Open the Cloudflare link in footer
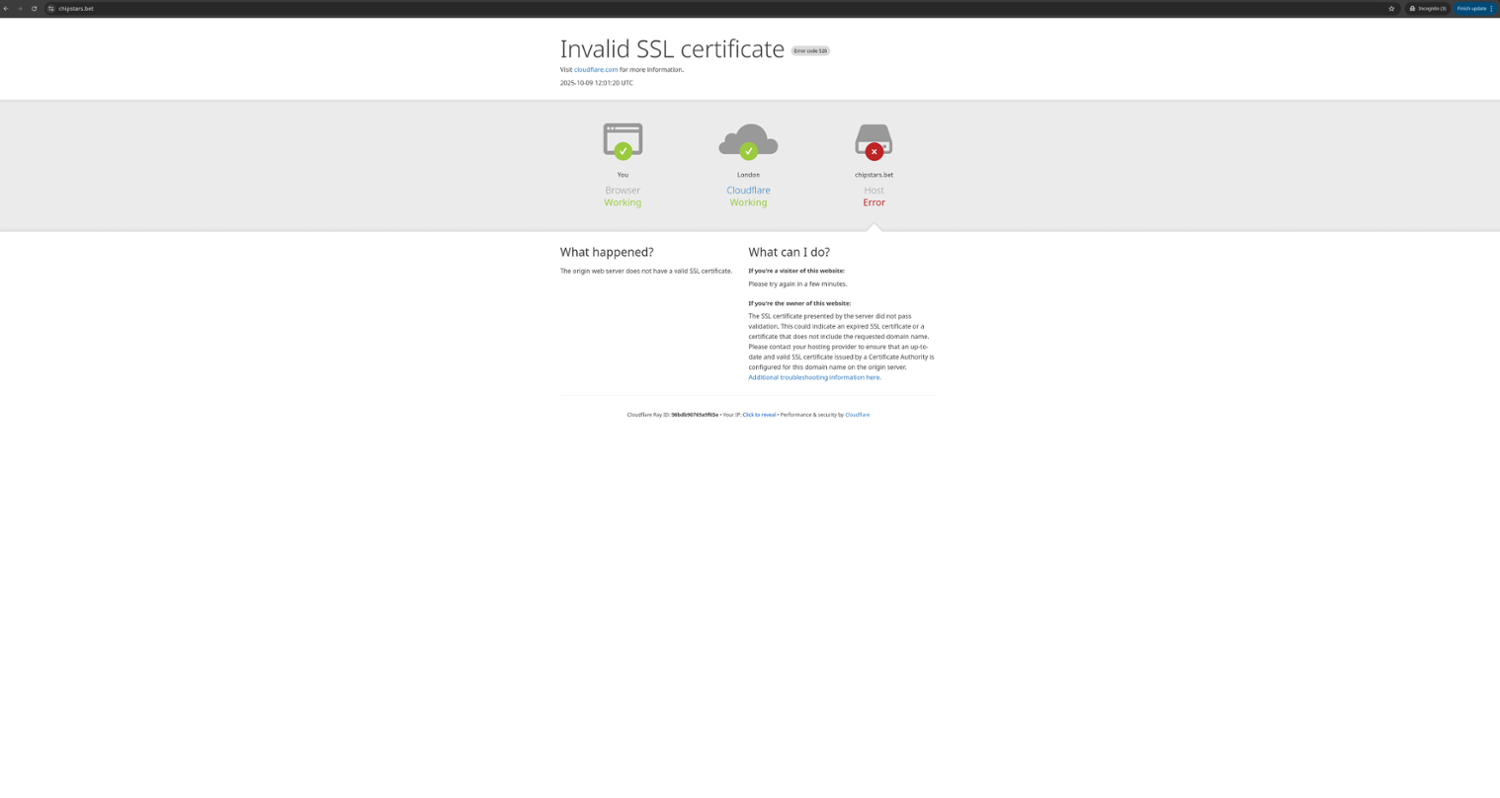The image size is (1500, 798). (857, 415)
